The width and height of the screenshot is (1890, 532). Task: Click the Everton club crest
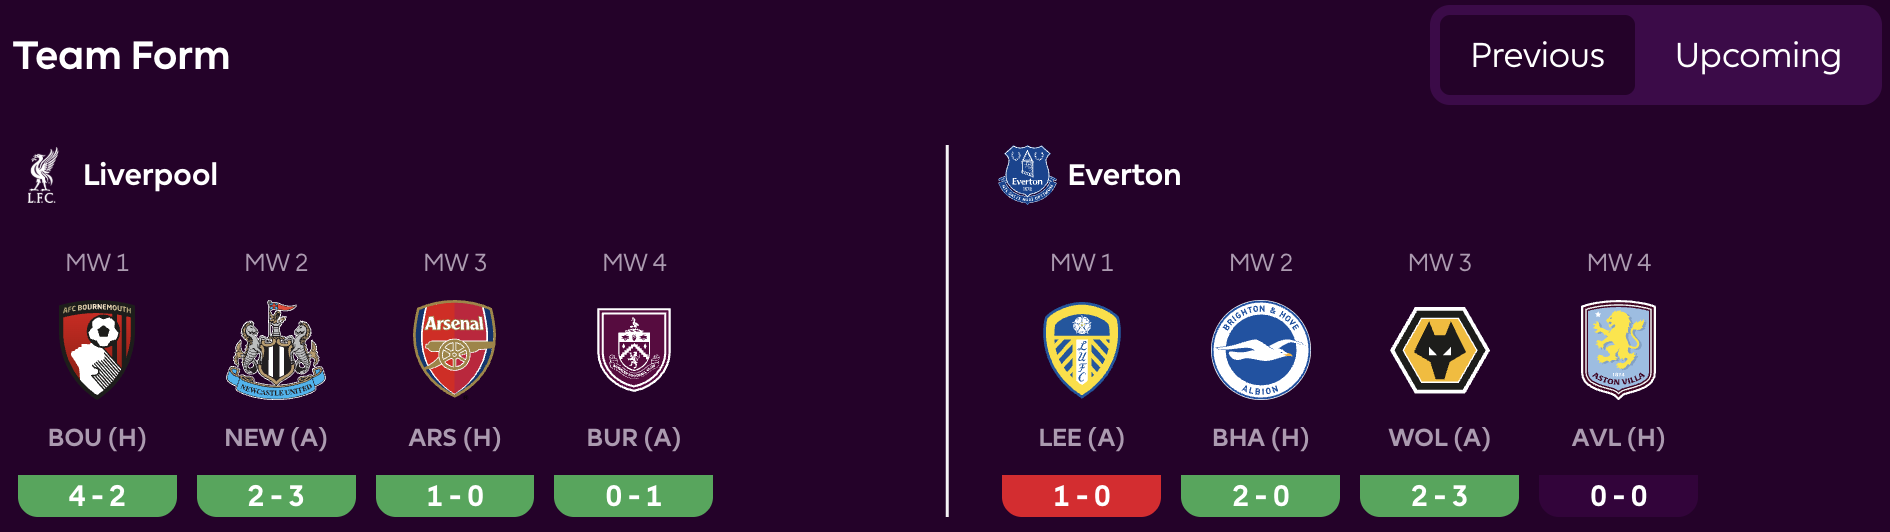tap(1027, 175)
